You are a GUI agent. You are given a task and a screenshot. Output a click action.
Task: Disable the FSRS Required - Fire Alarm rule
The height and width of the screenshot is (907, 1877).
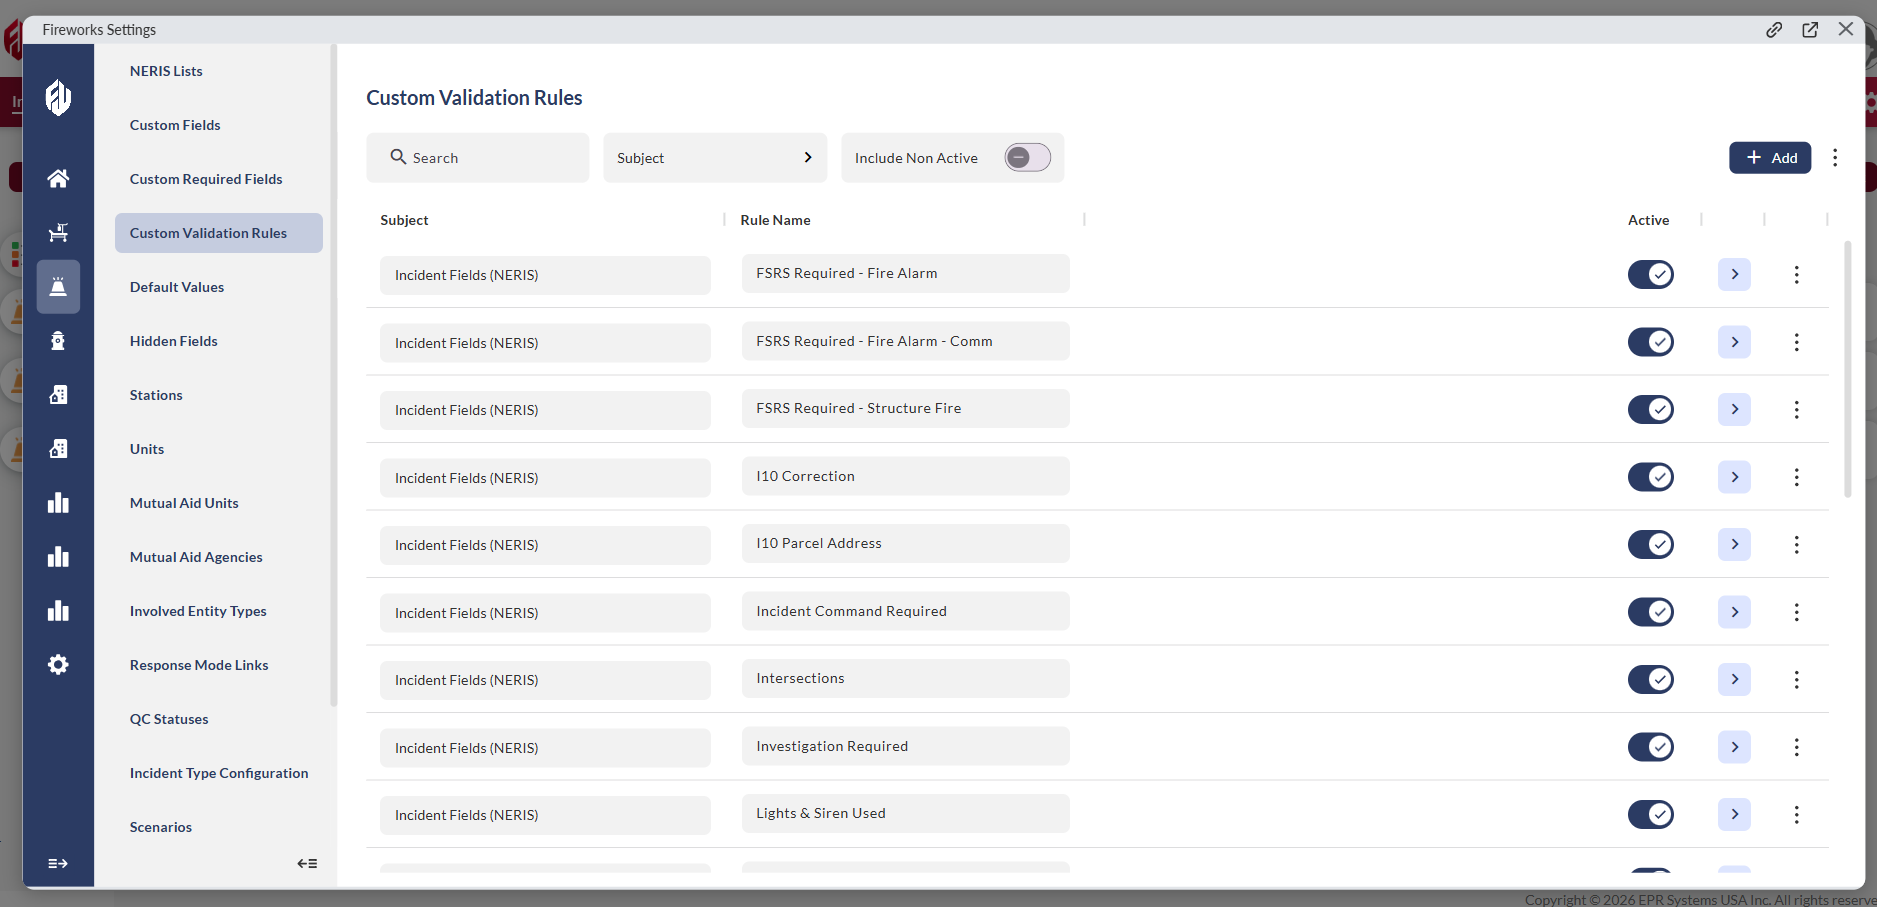pos(1650,274)
